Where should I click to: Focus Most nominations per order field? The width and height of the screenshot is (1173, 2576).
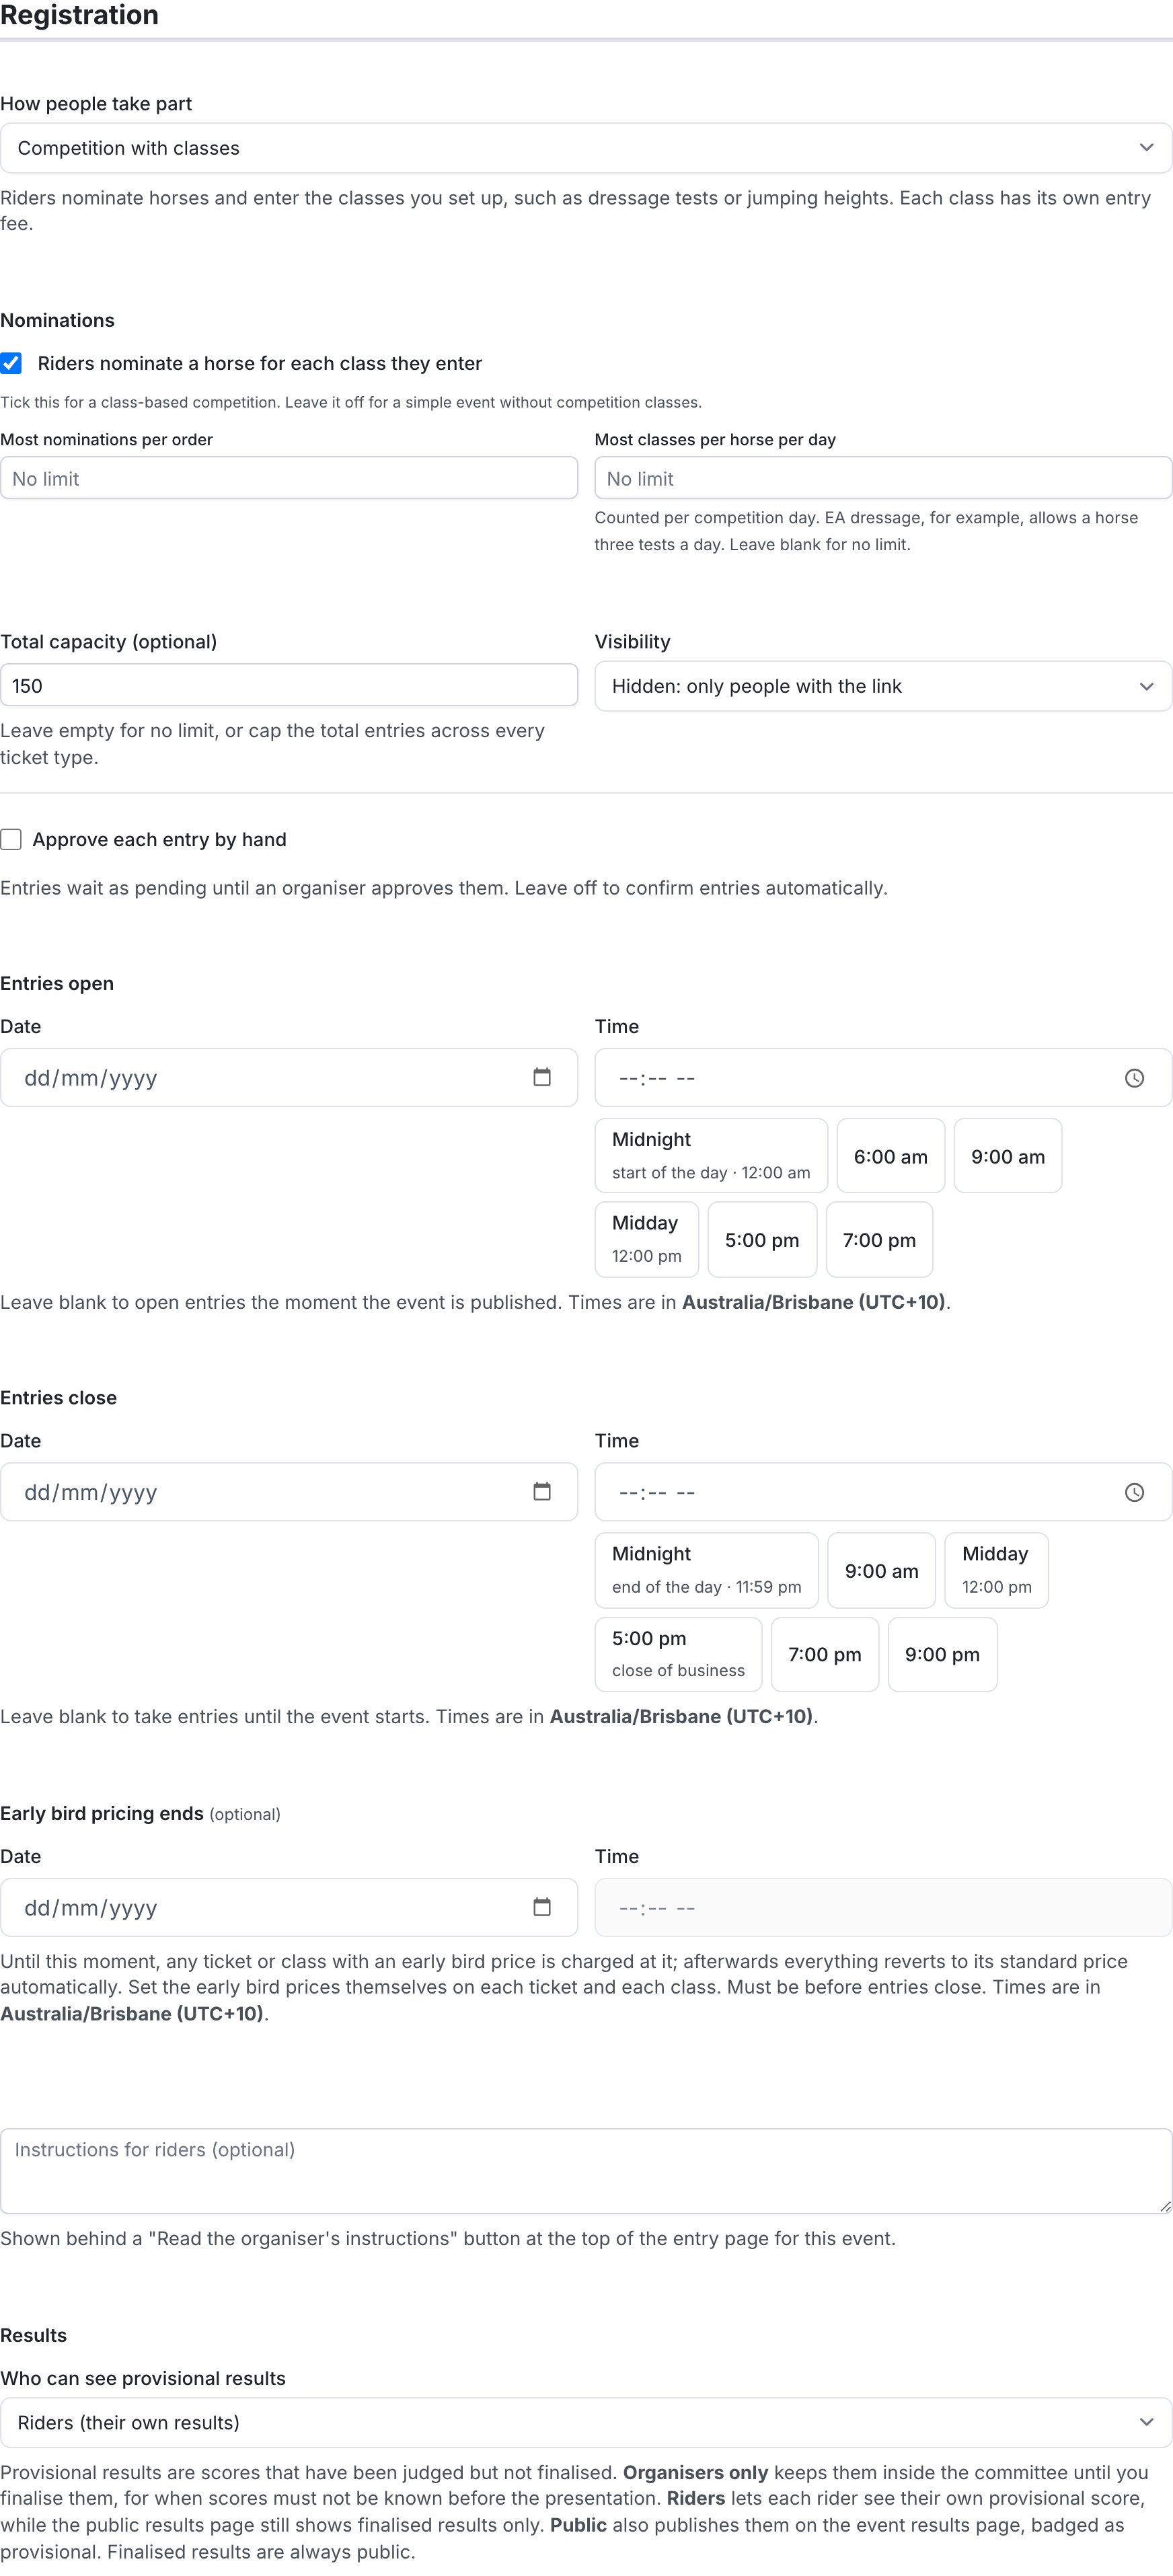click(289, 478)
